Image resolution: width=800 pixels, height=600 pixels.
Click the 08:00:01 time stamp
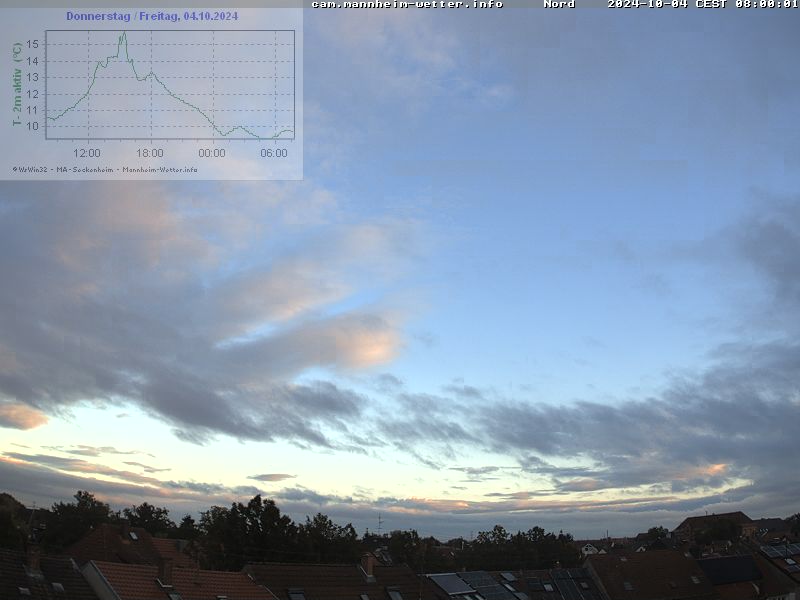pos(766,4)
